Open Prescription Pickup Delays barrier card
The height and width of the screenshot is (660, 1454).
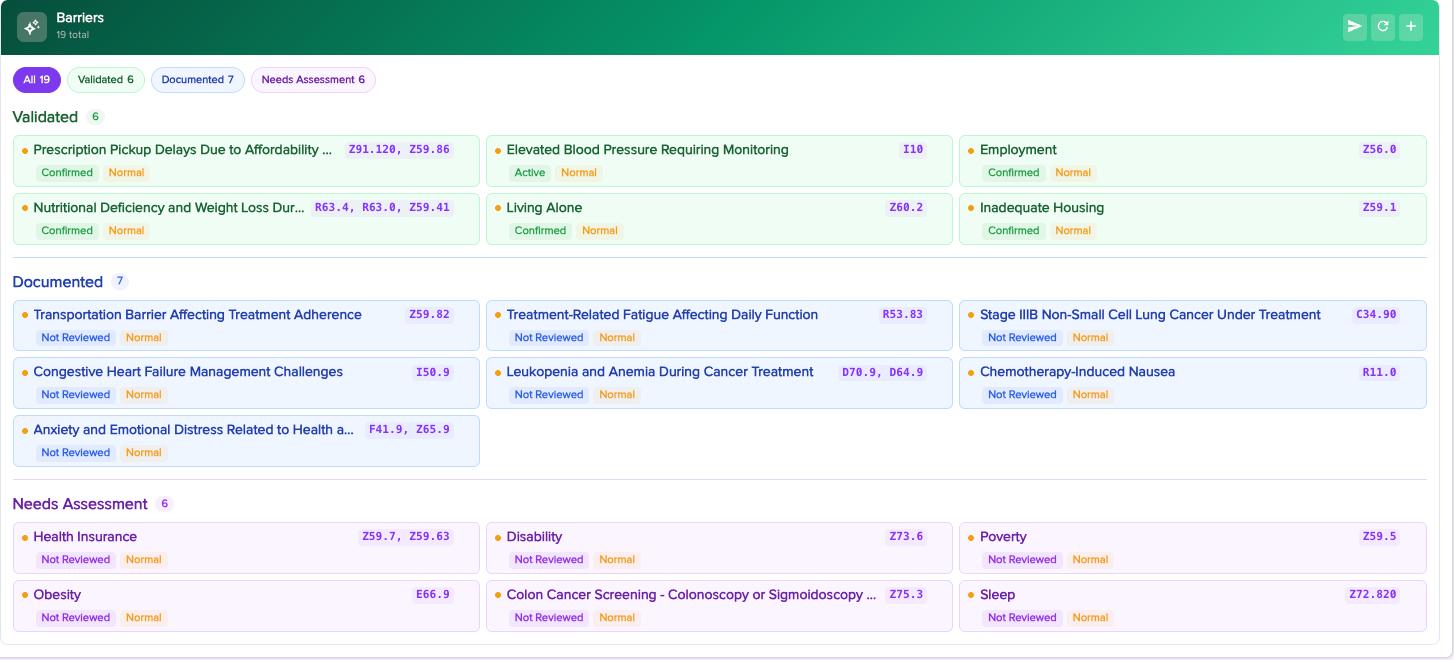246,161
